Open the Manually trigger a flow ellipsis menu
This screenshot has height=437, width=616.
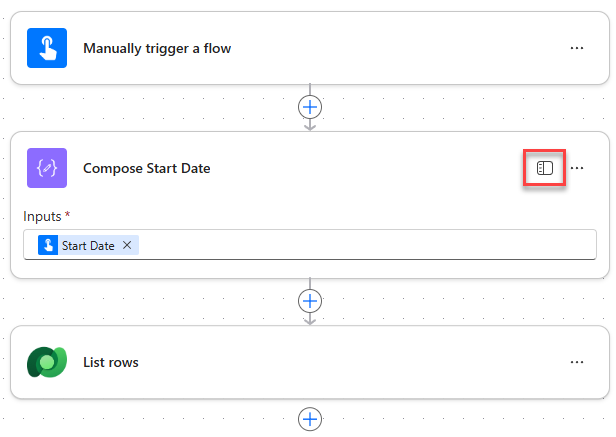577,48
